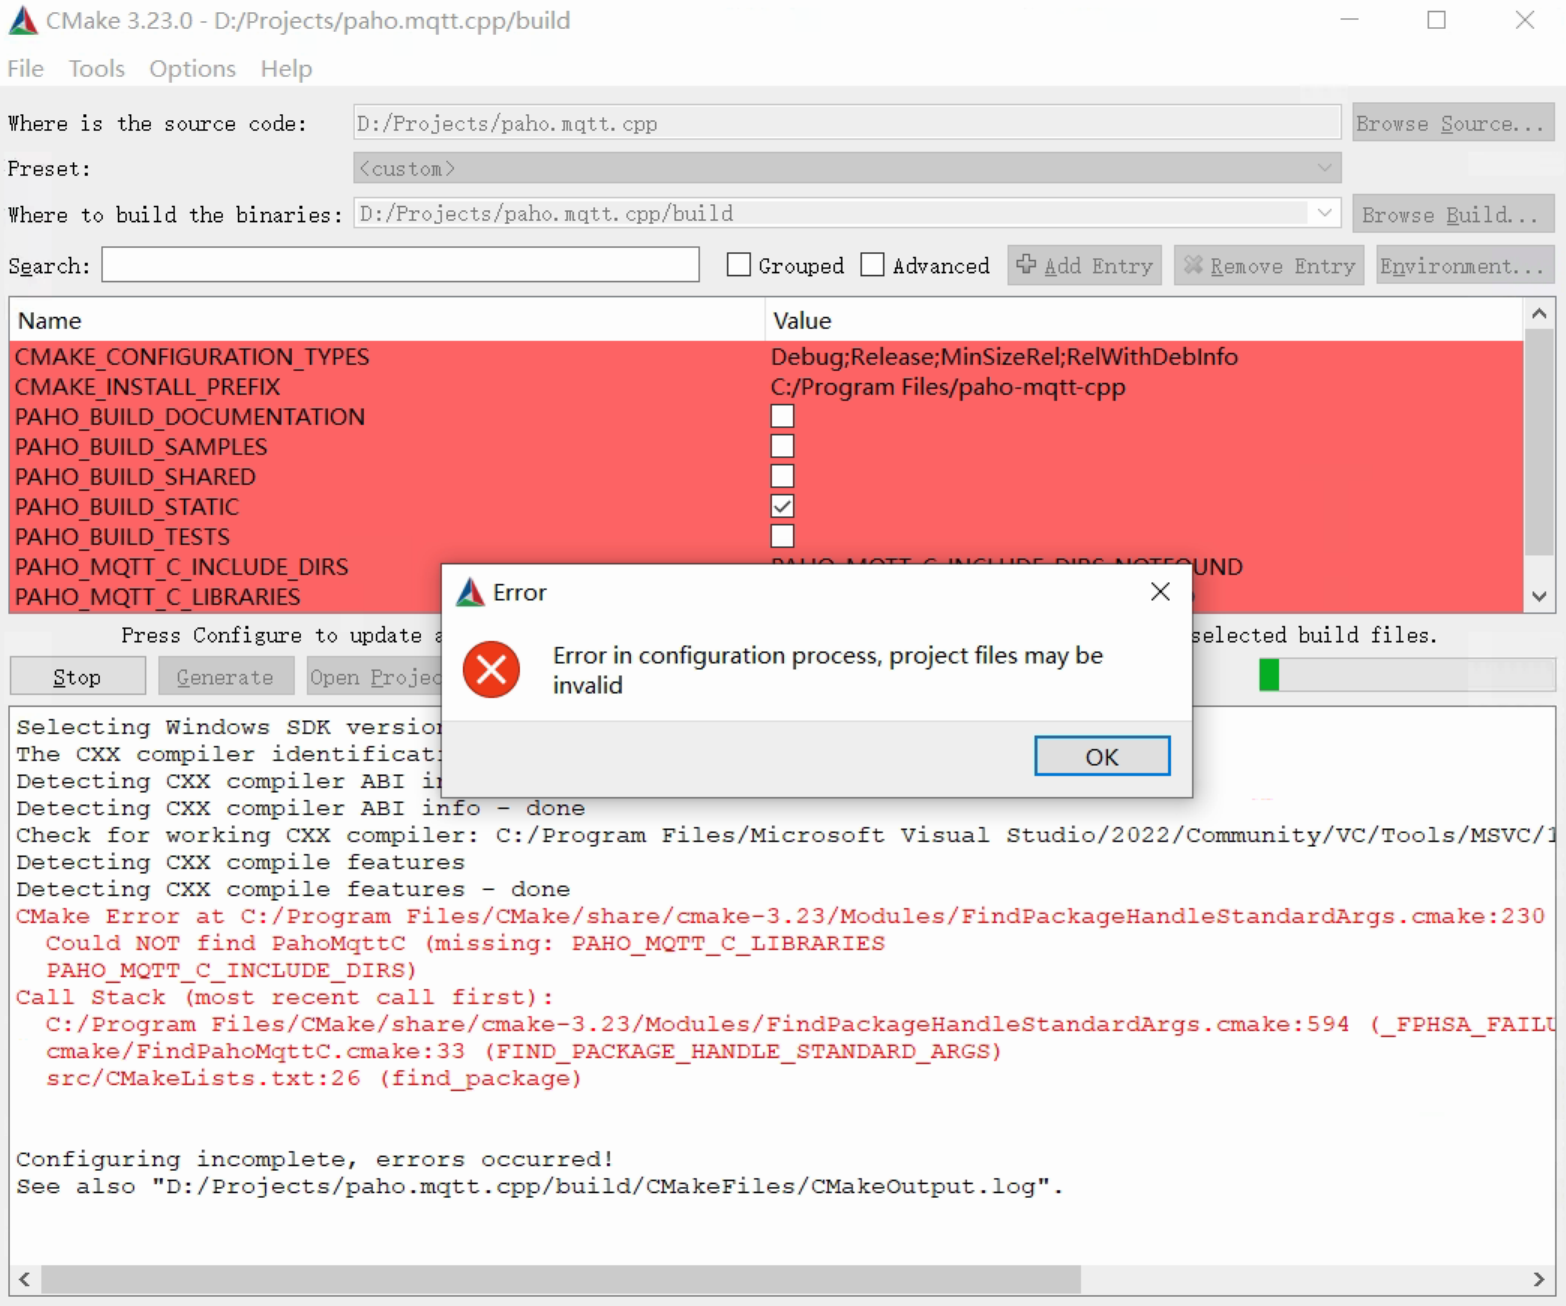Screen dimensions: 1566x1306
Task: Click the output log scroll-left arrow
Action: (24, 1279)
